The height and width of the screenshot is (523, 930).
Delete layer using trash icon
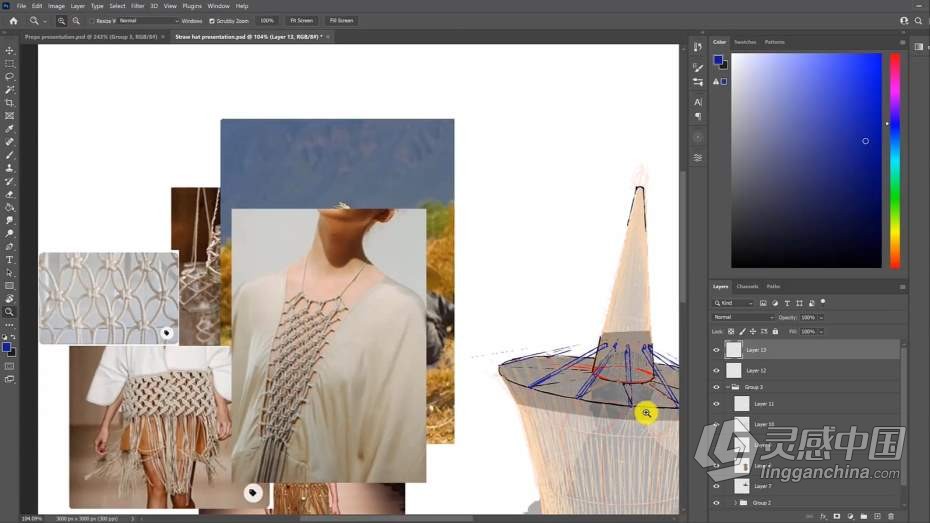coord(890,516)
